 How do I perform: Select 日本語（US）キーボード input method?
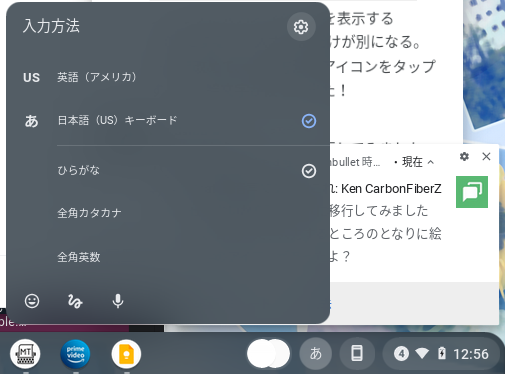[168, 121]
